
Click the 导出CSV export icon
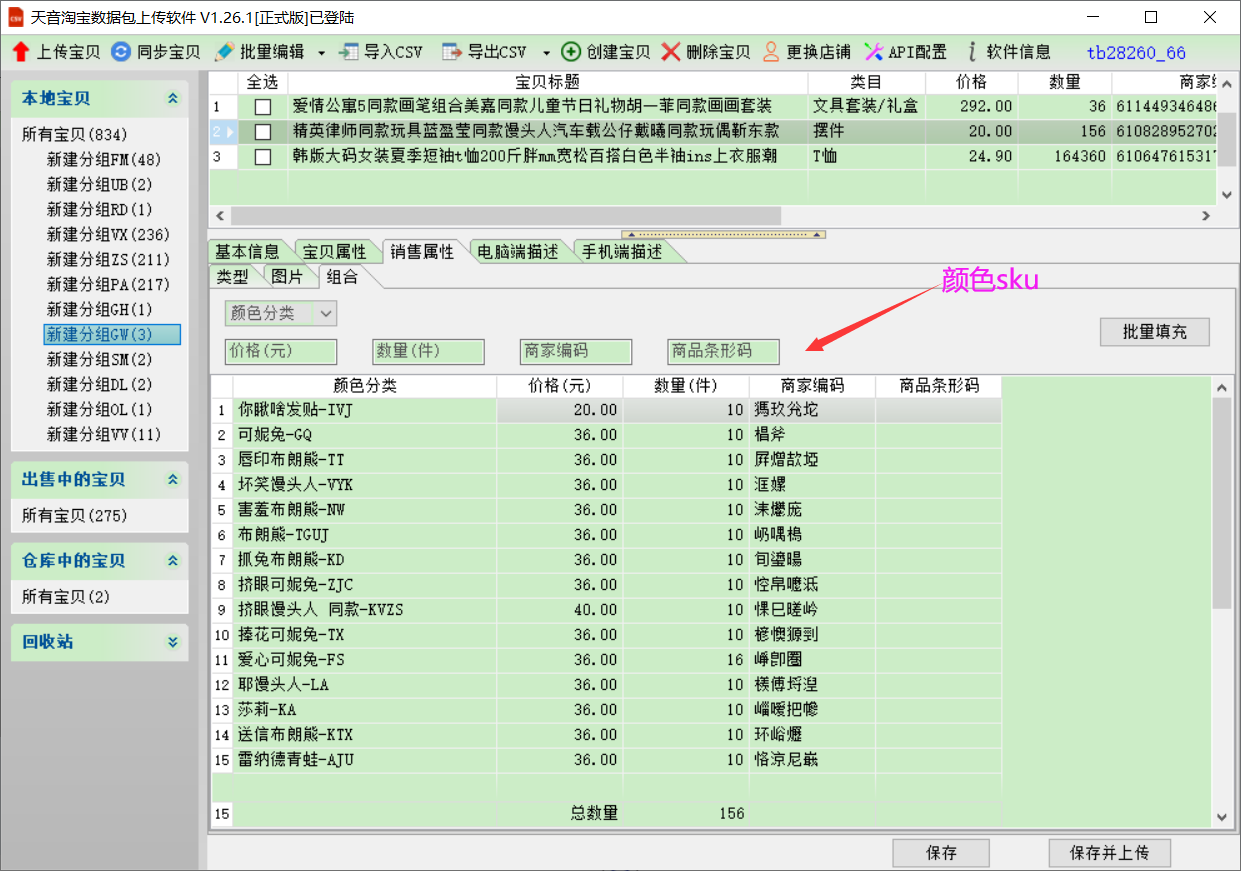point(452,52)
